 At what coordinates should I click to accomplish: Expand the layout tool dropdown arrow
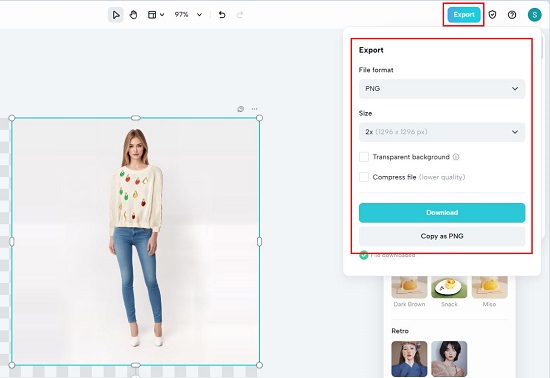(162, 15)
